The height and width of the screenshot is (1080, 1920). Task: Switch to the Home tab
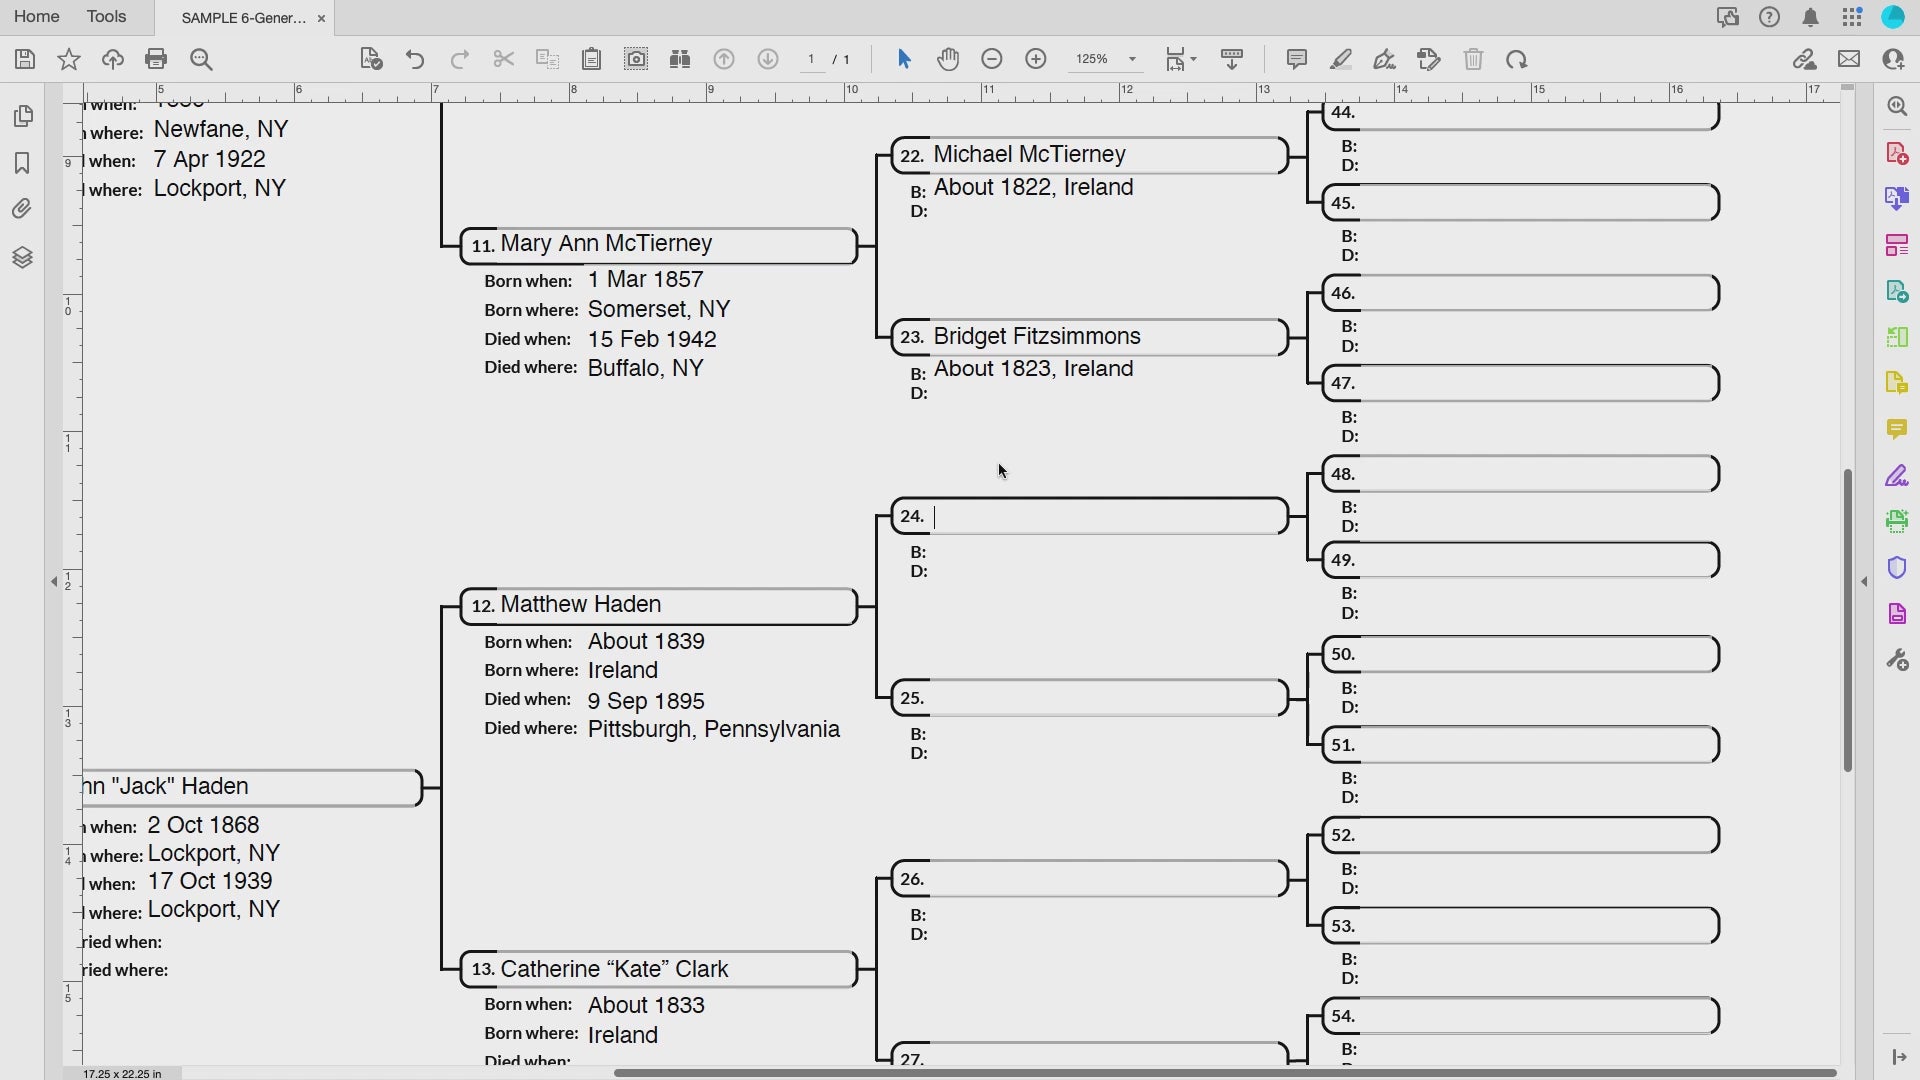click(x=36, y=17)
